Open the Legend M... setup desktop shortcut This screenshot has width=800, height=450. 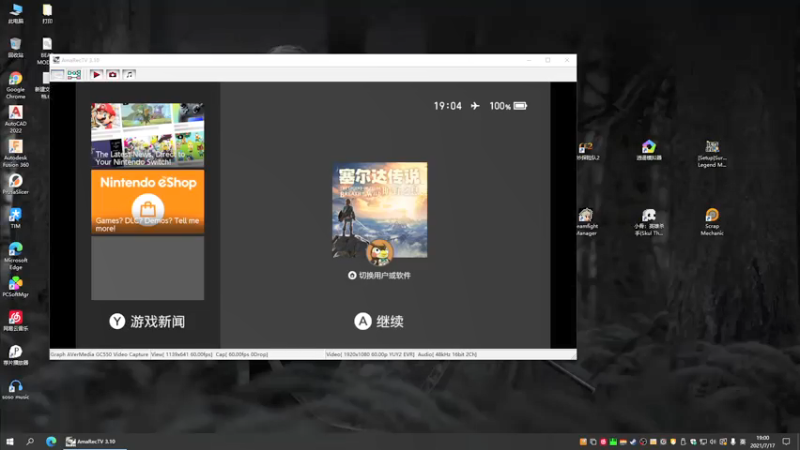point(712,154)
